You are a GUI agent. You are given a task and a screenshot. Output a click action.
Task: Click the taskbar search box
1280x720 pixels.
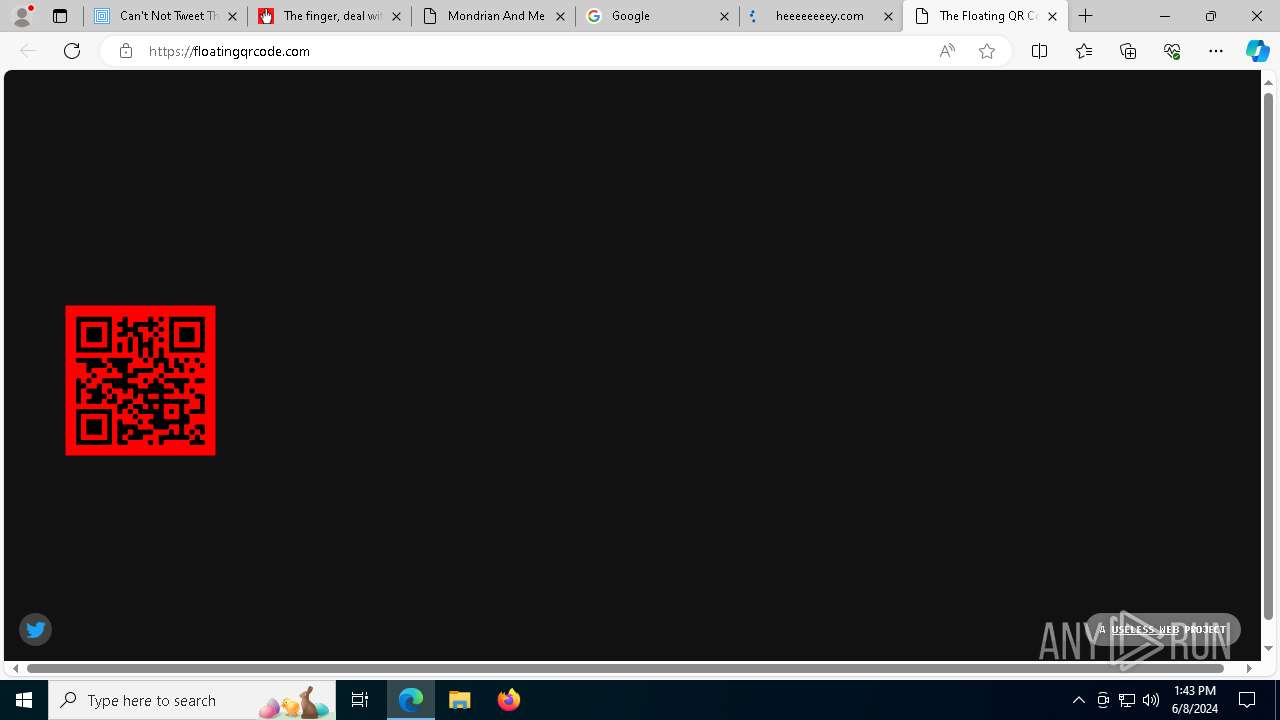click(192, 700)
